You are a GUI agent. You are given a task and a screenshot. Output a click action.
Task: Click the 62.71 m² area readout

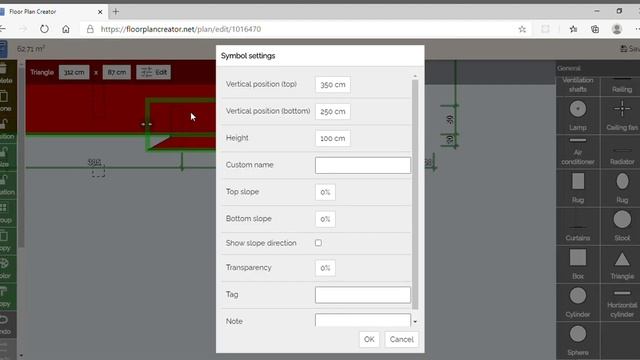tap(31, 49)
